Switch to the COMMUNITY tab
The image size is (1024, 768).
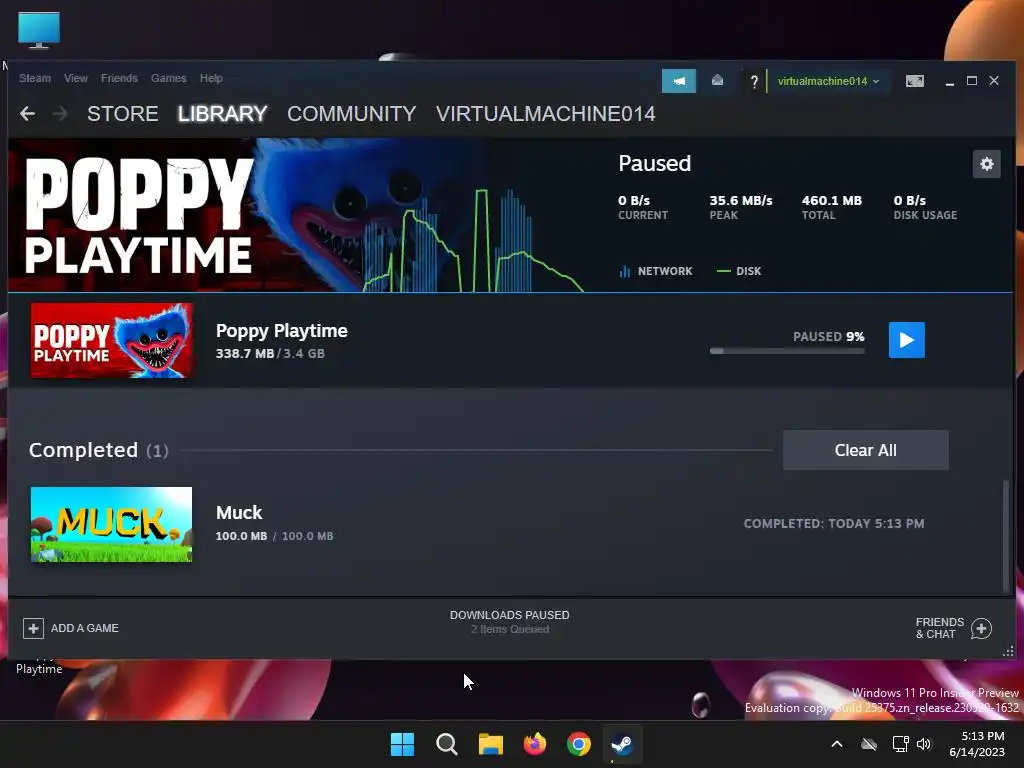351,114
